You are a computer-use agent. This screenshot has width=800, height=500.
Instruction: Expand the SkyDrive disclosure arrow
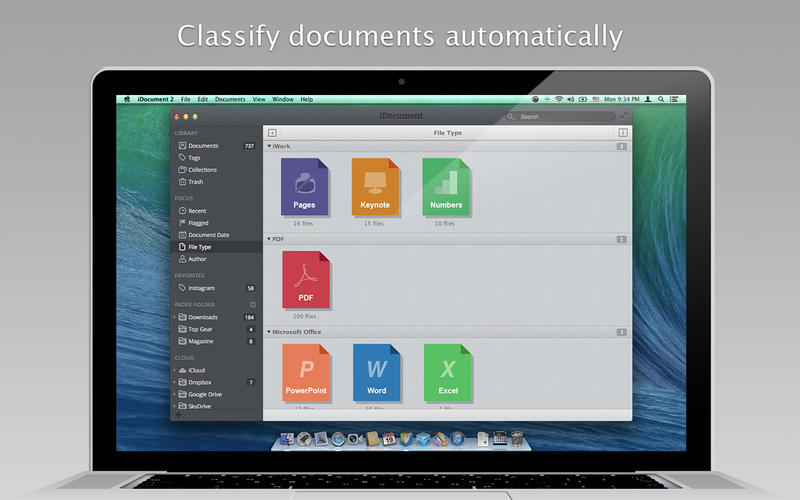[175, 407]
